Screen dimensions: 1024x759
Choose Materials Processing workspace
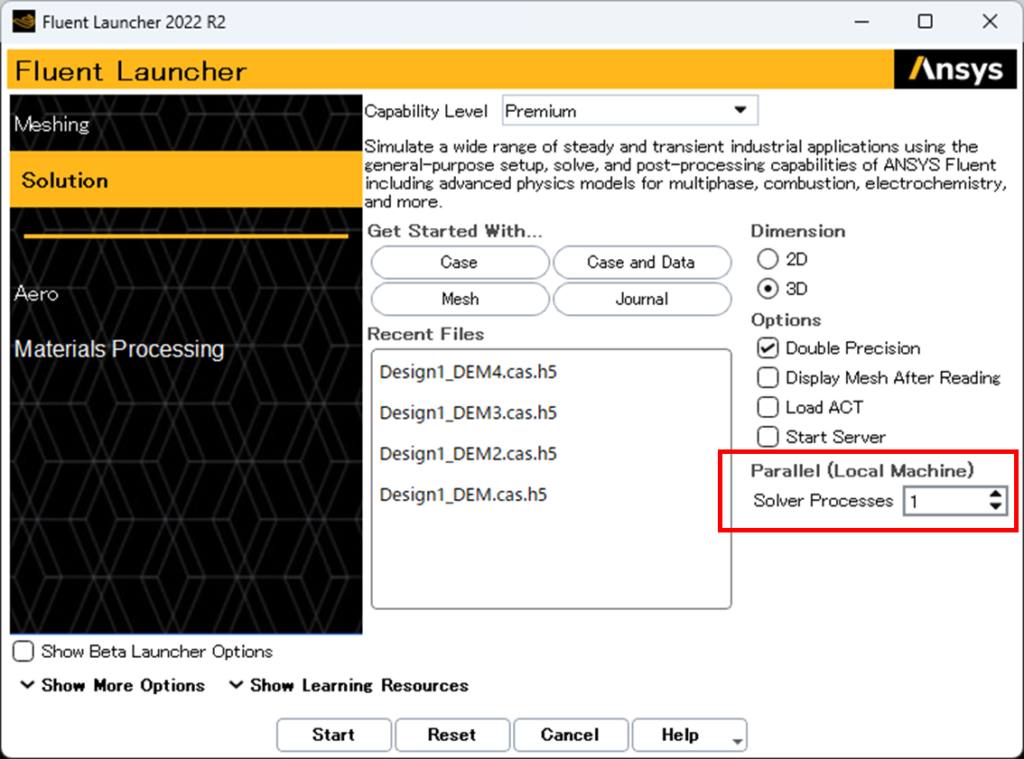(119, 349)
